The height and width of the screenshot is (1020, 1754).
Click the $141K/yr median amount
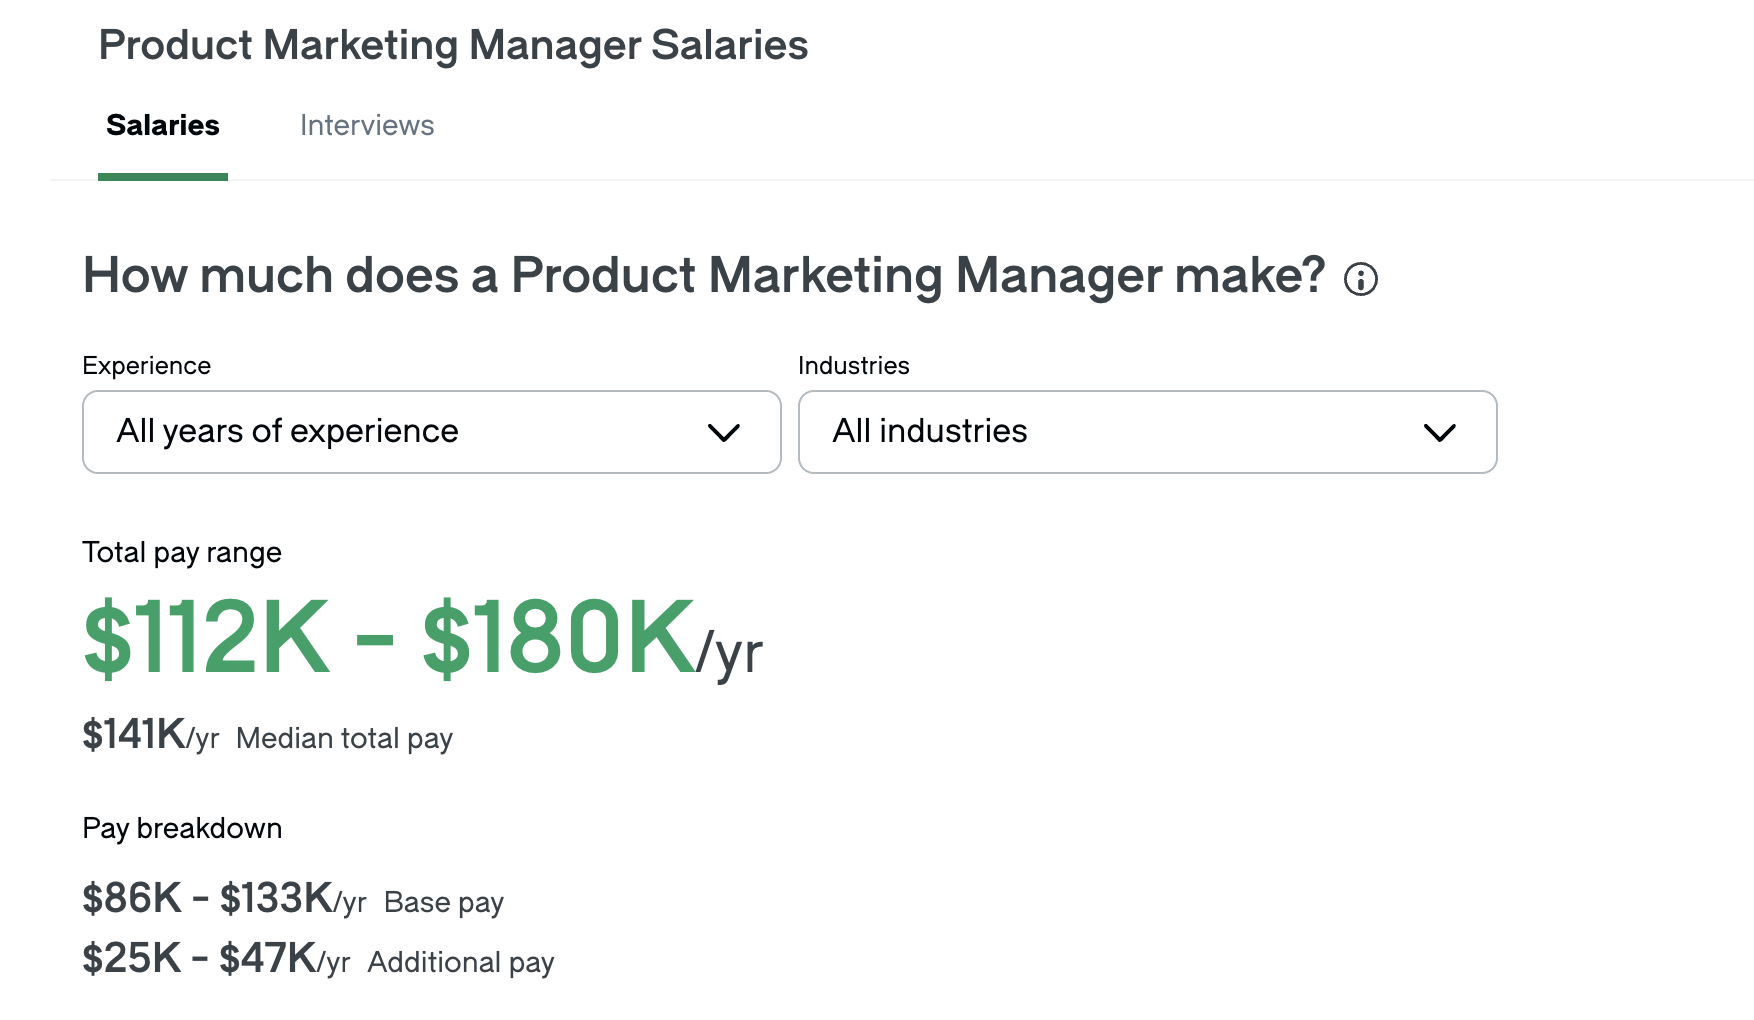tap(150, 735)
